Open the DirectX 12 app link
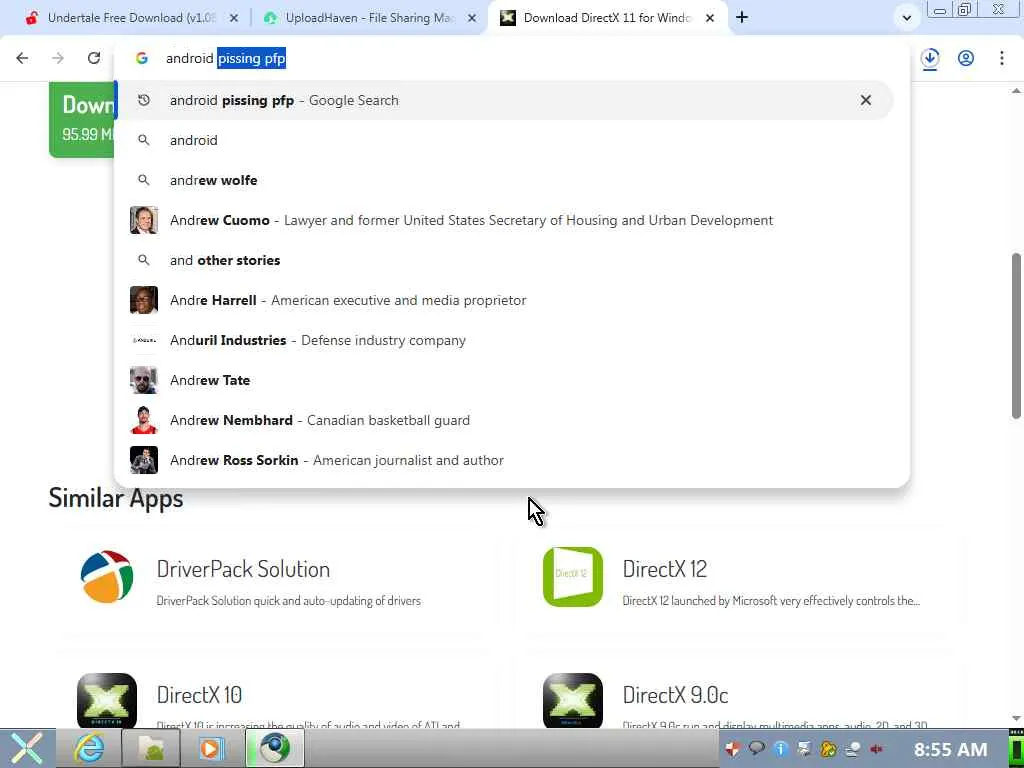This screenshot has height=768, width=1024. tap(664, 569)
